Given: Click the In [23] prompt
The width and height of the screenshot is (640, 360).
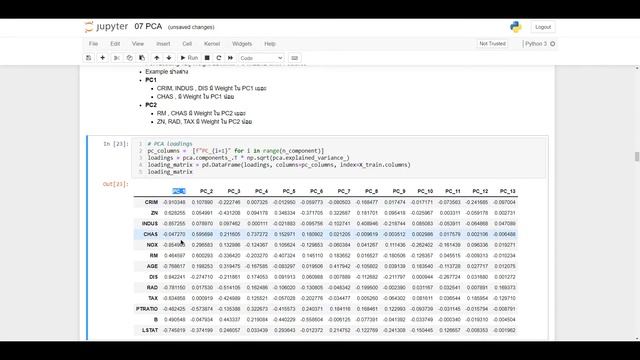Looking at the screenshot, I should [x=116, y=144].
